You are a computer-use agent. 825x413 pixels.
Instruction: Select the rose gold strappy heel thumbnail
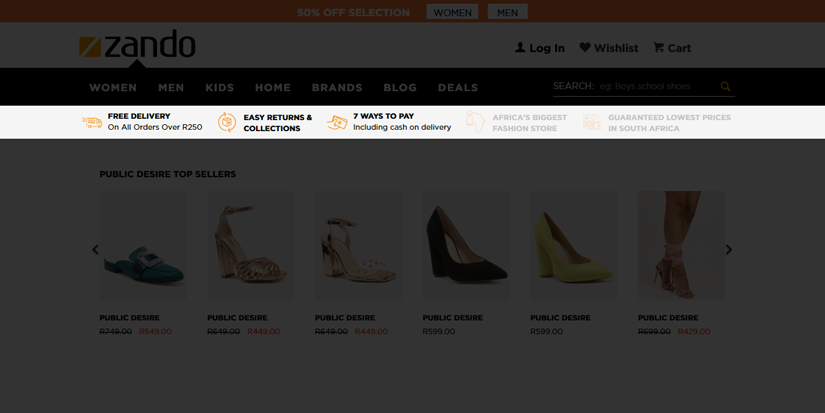[250, 246]
